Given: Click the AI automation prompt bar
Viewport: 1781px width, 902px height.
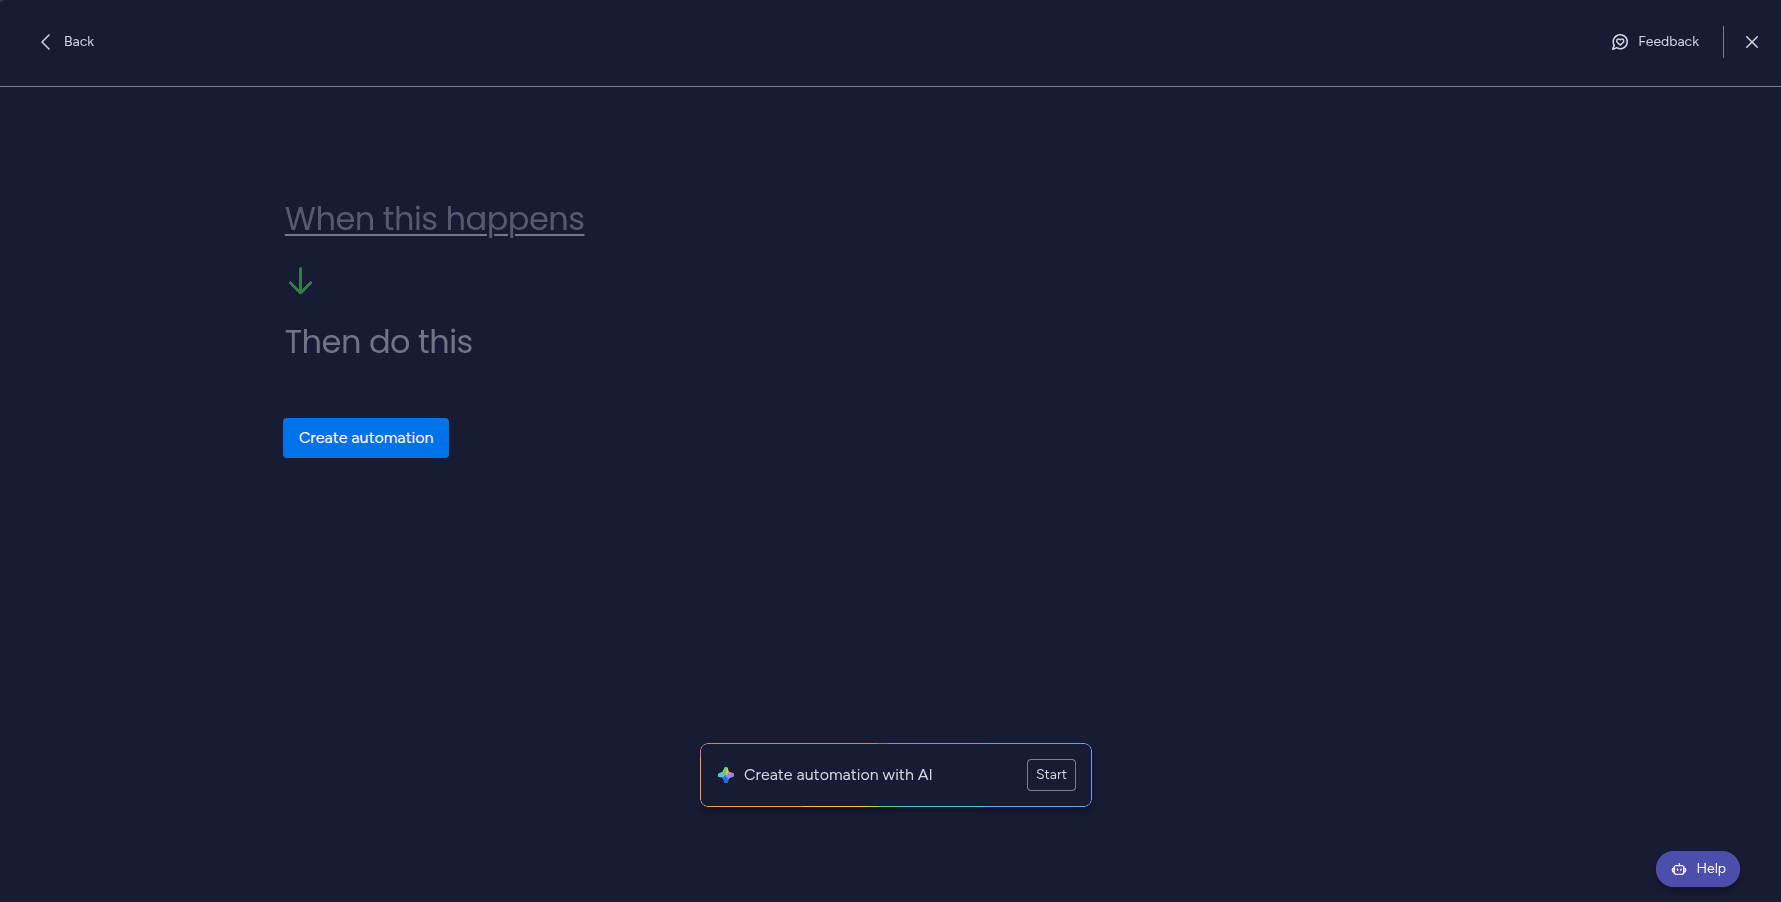Looking at the screenshot, I should coord(895,774).
